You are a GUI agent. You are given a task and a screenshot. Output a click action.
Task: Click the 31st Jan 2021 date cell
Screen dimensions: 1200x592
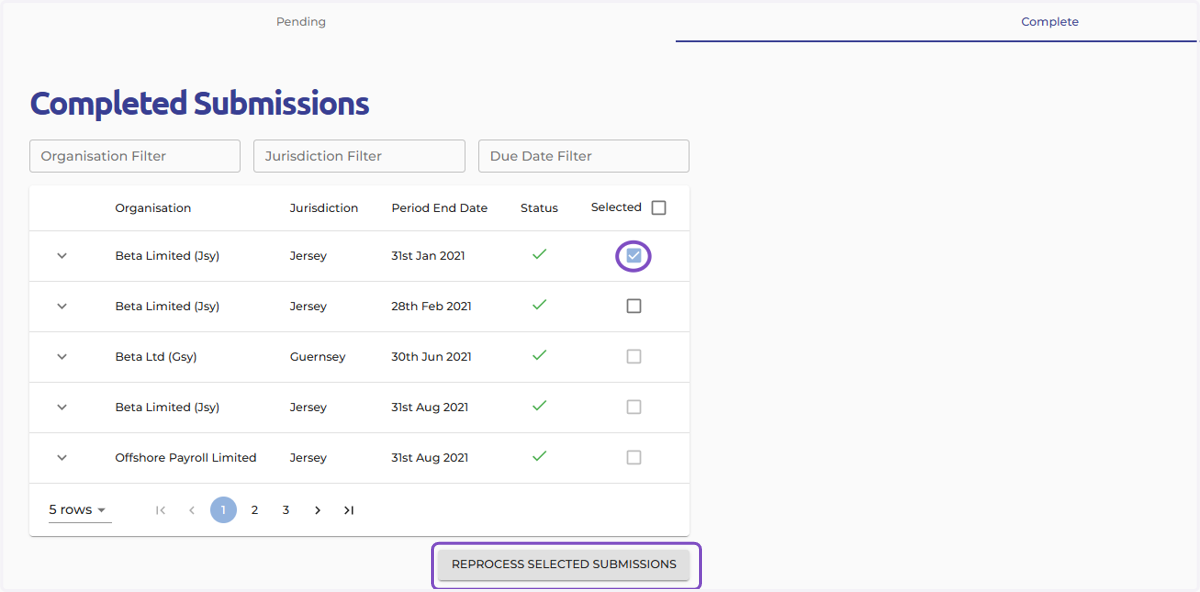pyautogui.click(x=428, y=256)
